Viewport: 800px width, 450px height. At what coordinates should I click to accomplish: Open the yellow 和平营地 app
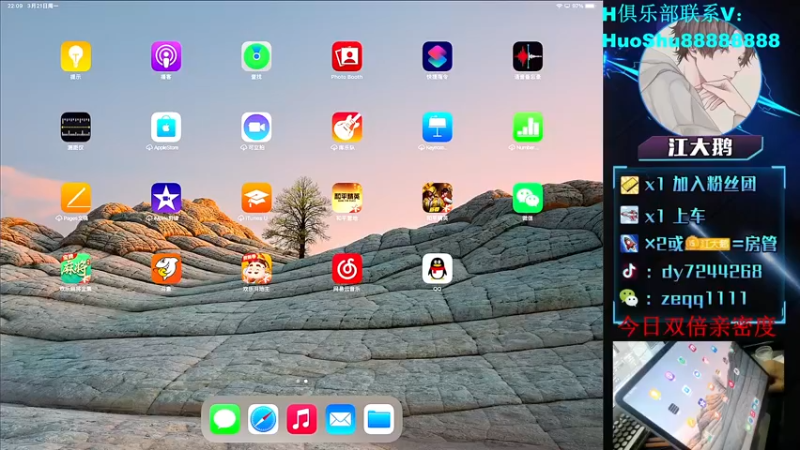click(347, 198)
